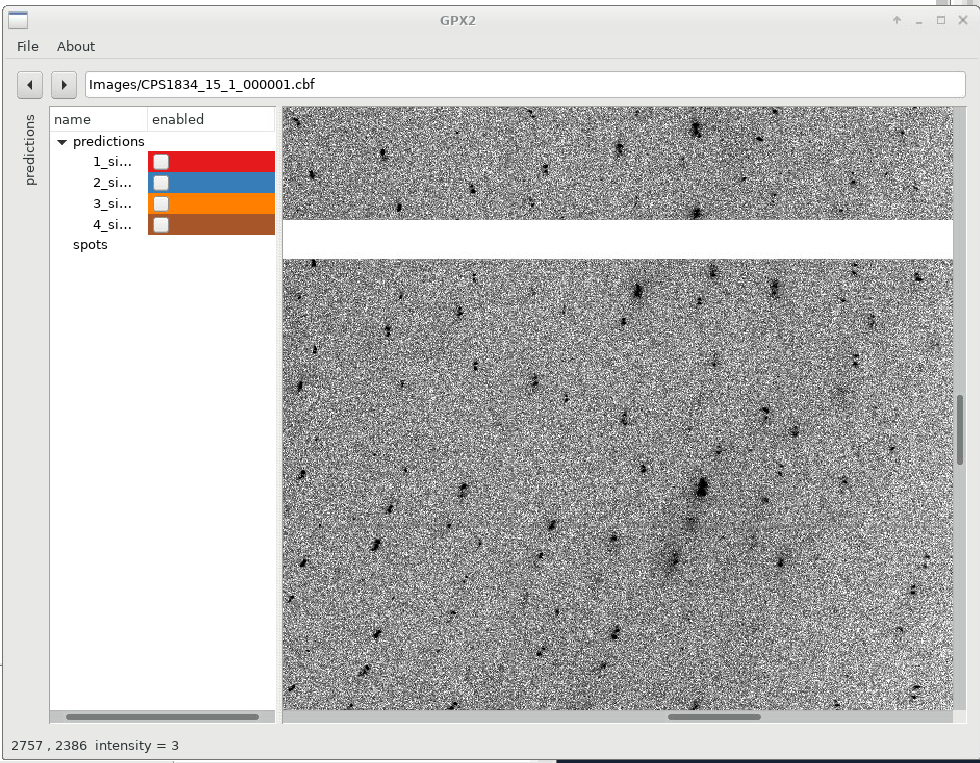
Task: Click the predictions tree label text
Action: tap(109, 141)
